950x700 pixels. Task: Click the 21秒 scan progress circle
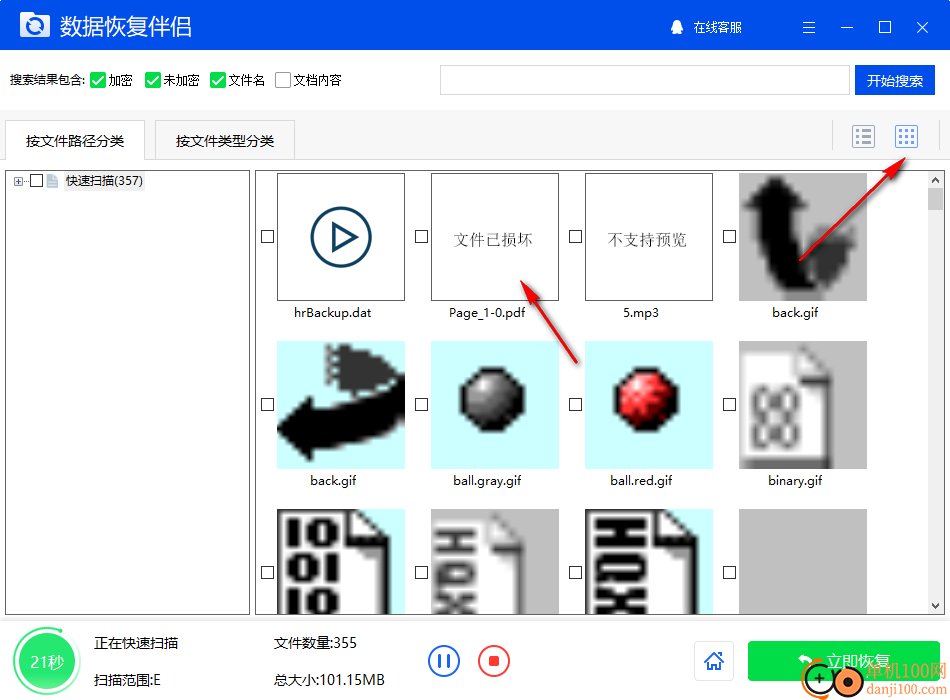point(47,661)
